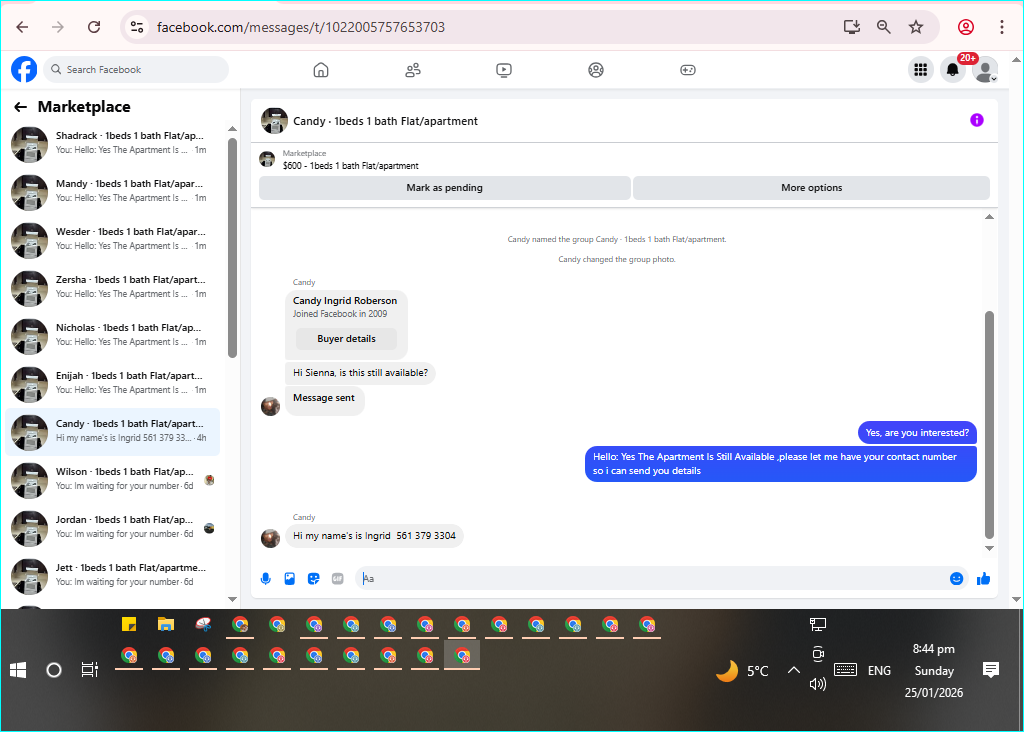
Task: Open Chrome three-dot menu
Action: tap(1002, 27)
